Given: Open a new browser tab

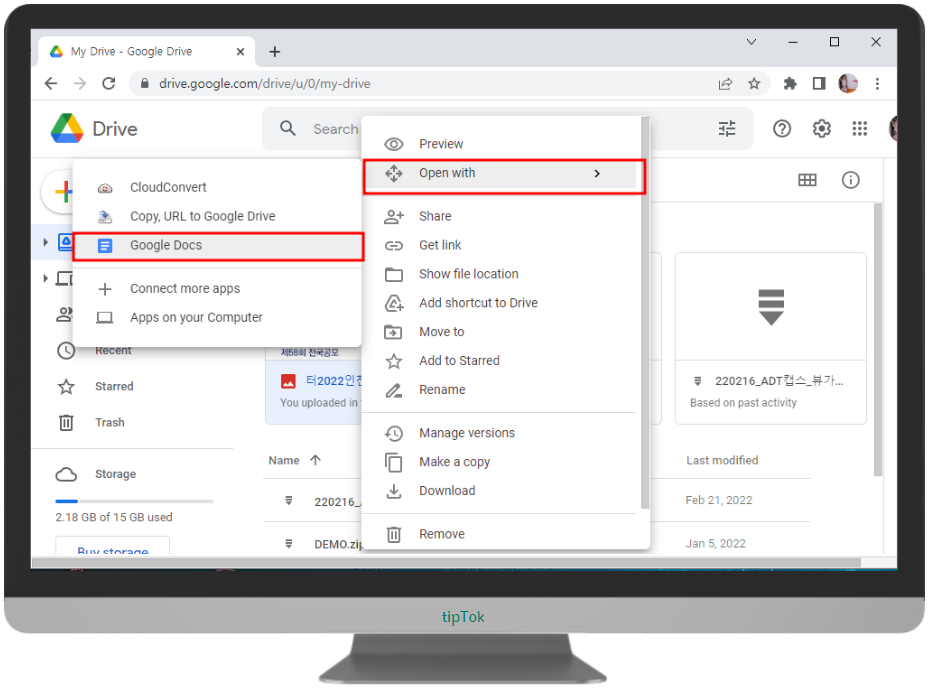Looking at the screenshot, I should coord(274,52).
